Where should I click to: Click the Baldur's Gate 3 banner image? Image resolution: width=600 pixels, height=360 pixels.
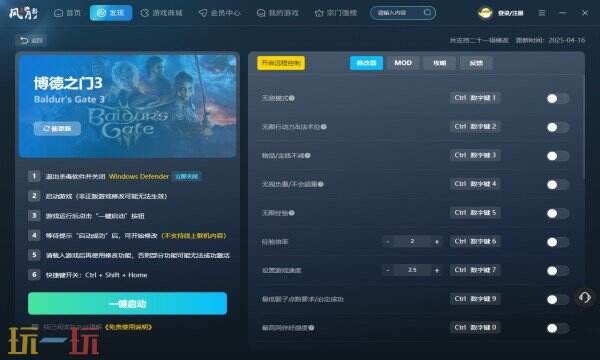(x=127, y=106)
